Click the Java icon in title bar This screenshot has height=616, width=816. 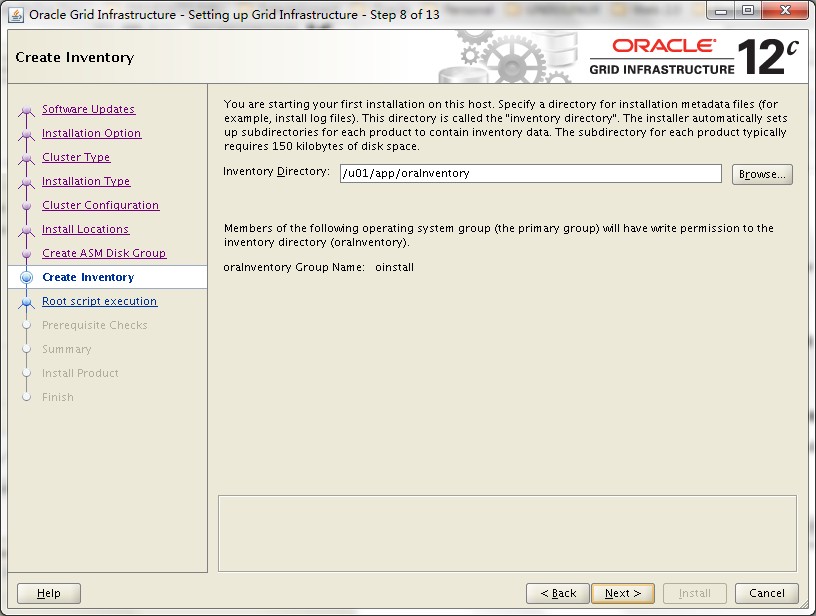pyautogui.click(x=16, y=15)
